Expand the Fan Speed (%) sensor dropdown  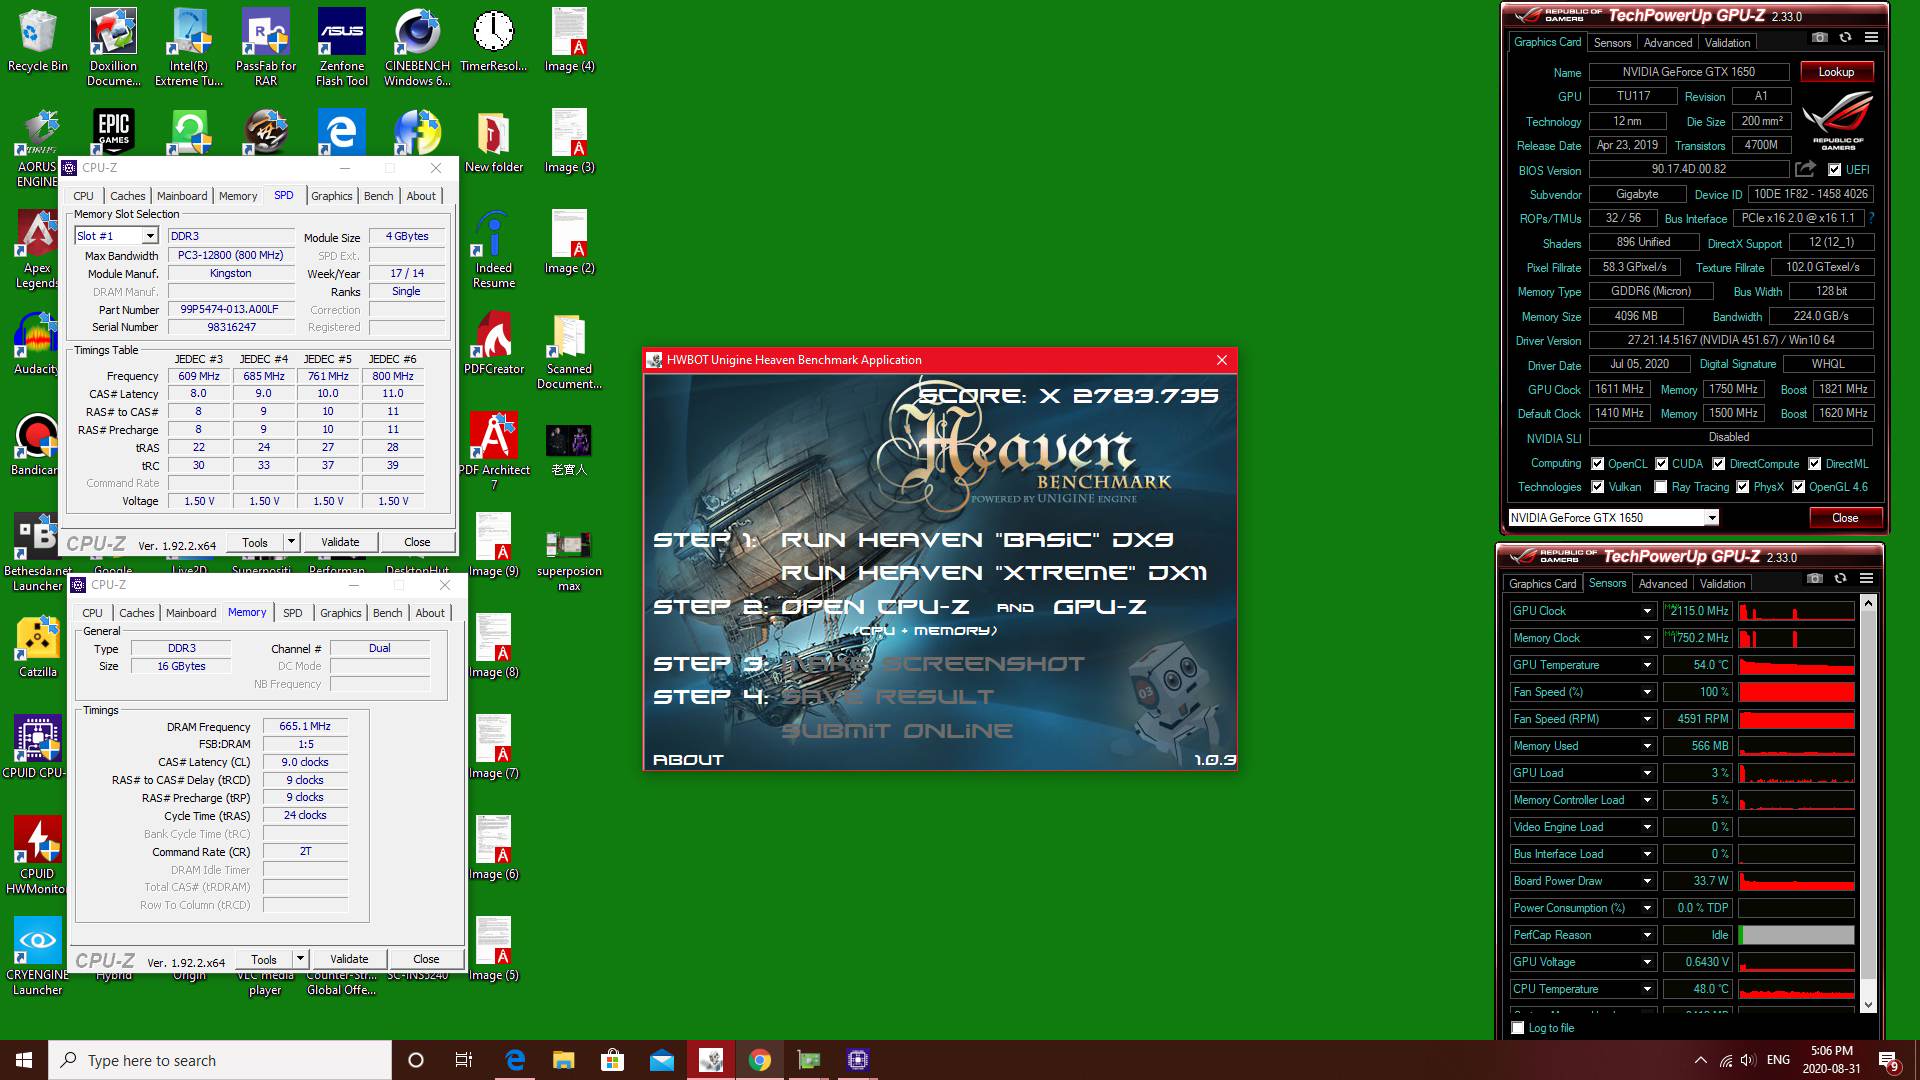tap(1646, 692)
